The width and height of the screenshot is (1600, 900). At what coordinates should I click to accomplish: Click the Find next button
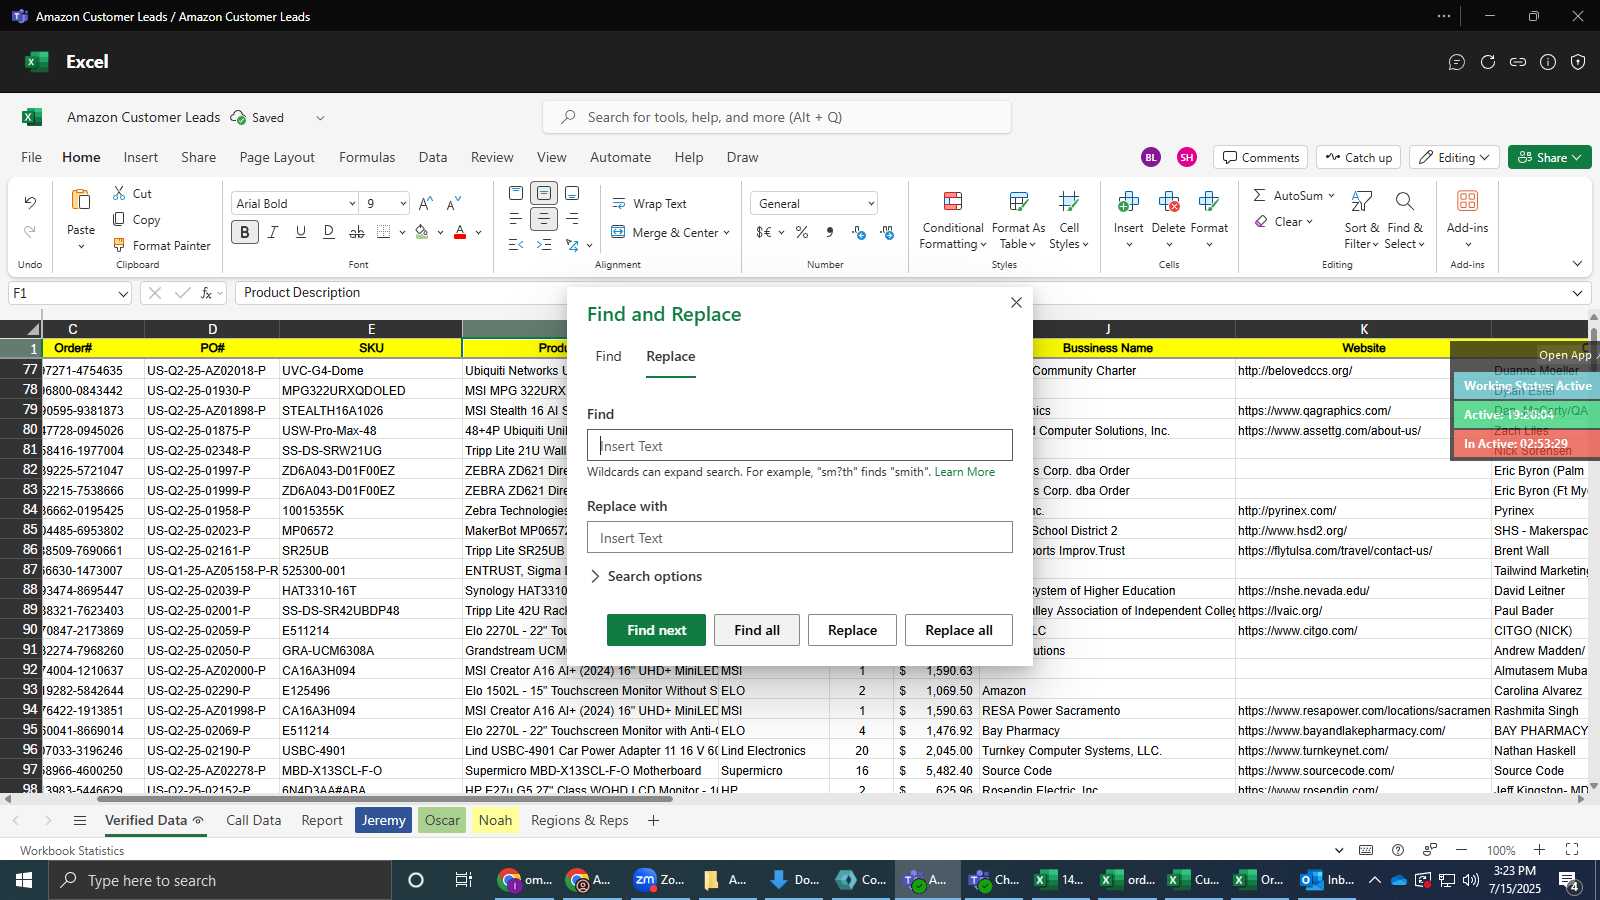coord(656,630)
